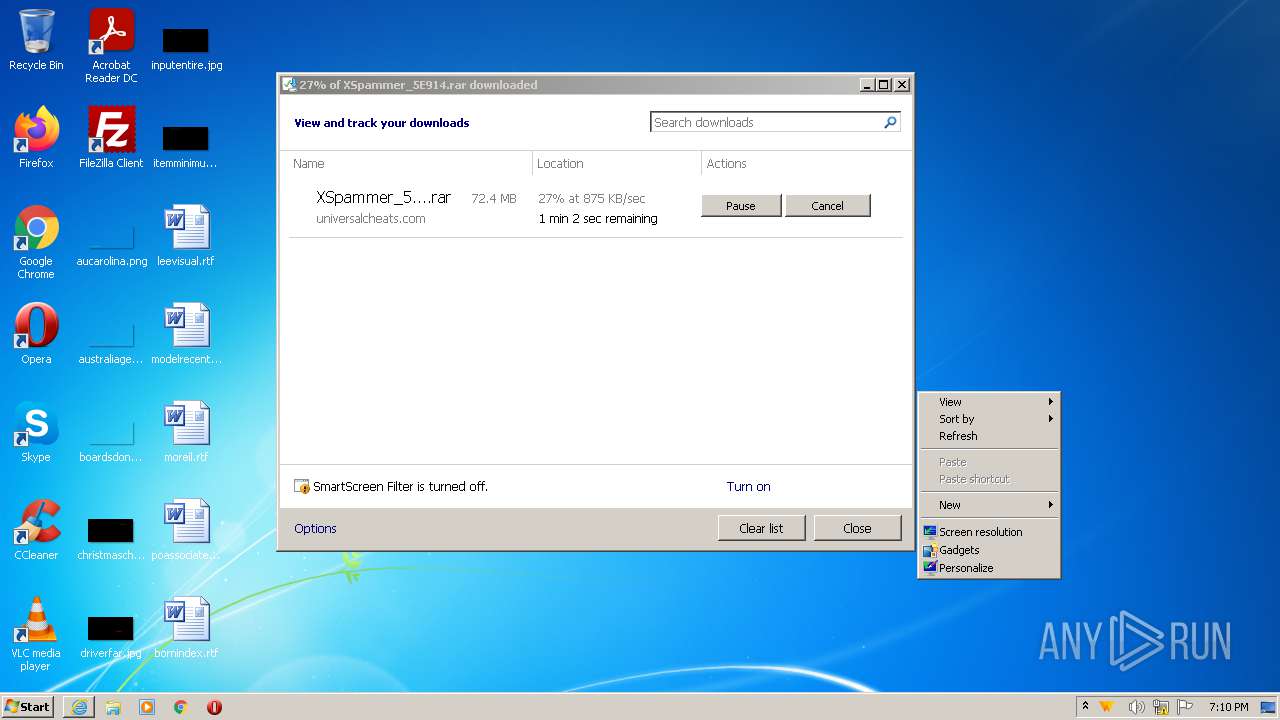Click in the Search downloads field
This screenshot has width=1280, height=720.
tap(765, 122)
